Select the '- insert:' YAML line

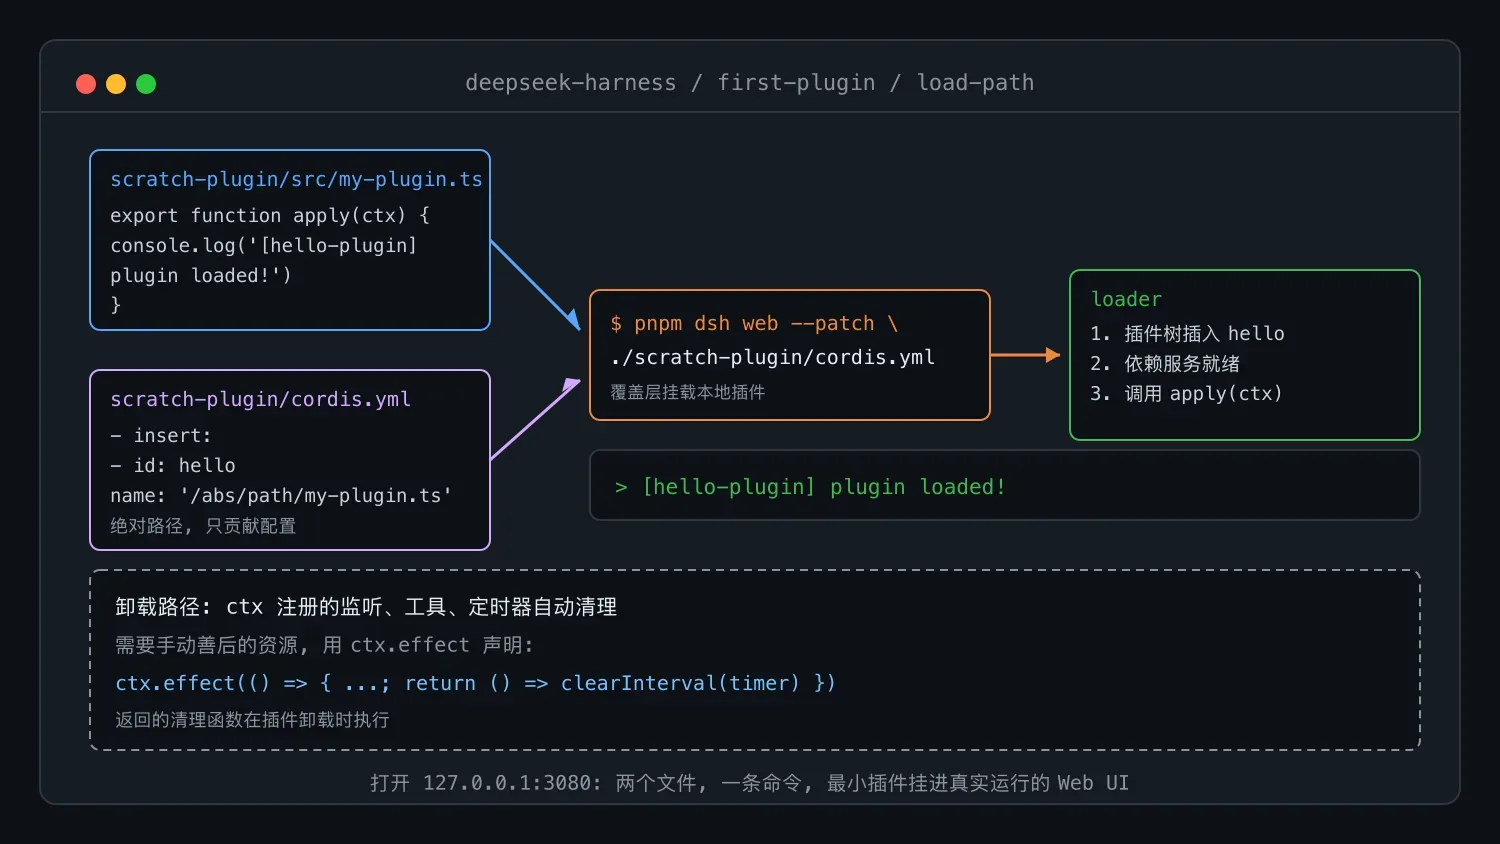pyautogui.click(x=161, y=435)
